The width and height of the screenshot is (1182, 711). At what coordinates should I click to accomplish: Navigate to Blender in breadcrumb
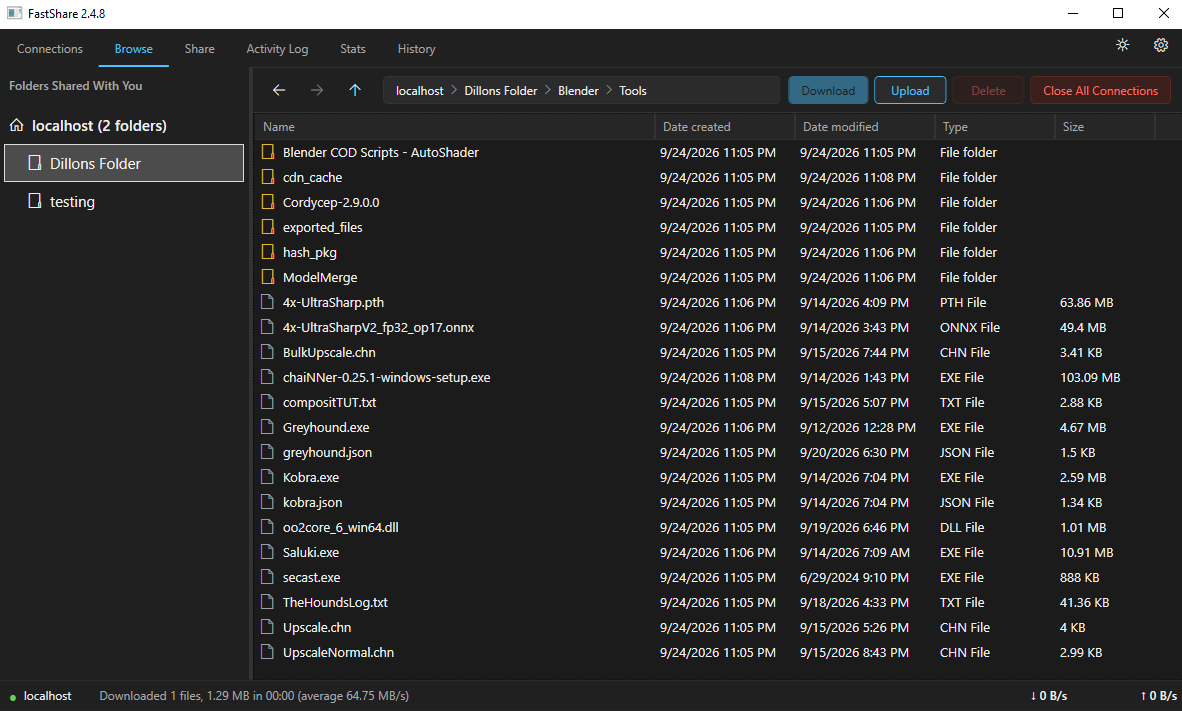click(578, 90)
